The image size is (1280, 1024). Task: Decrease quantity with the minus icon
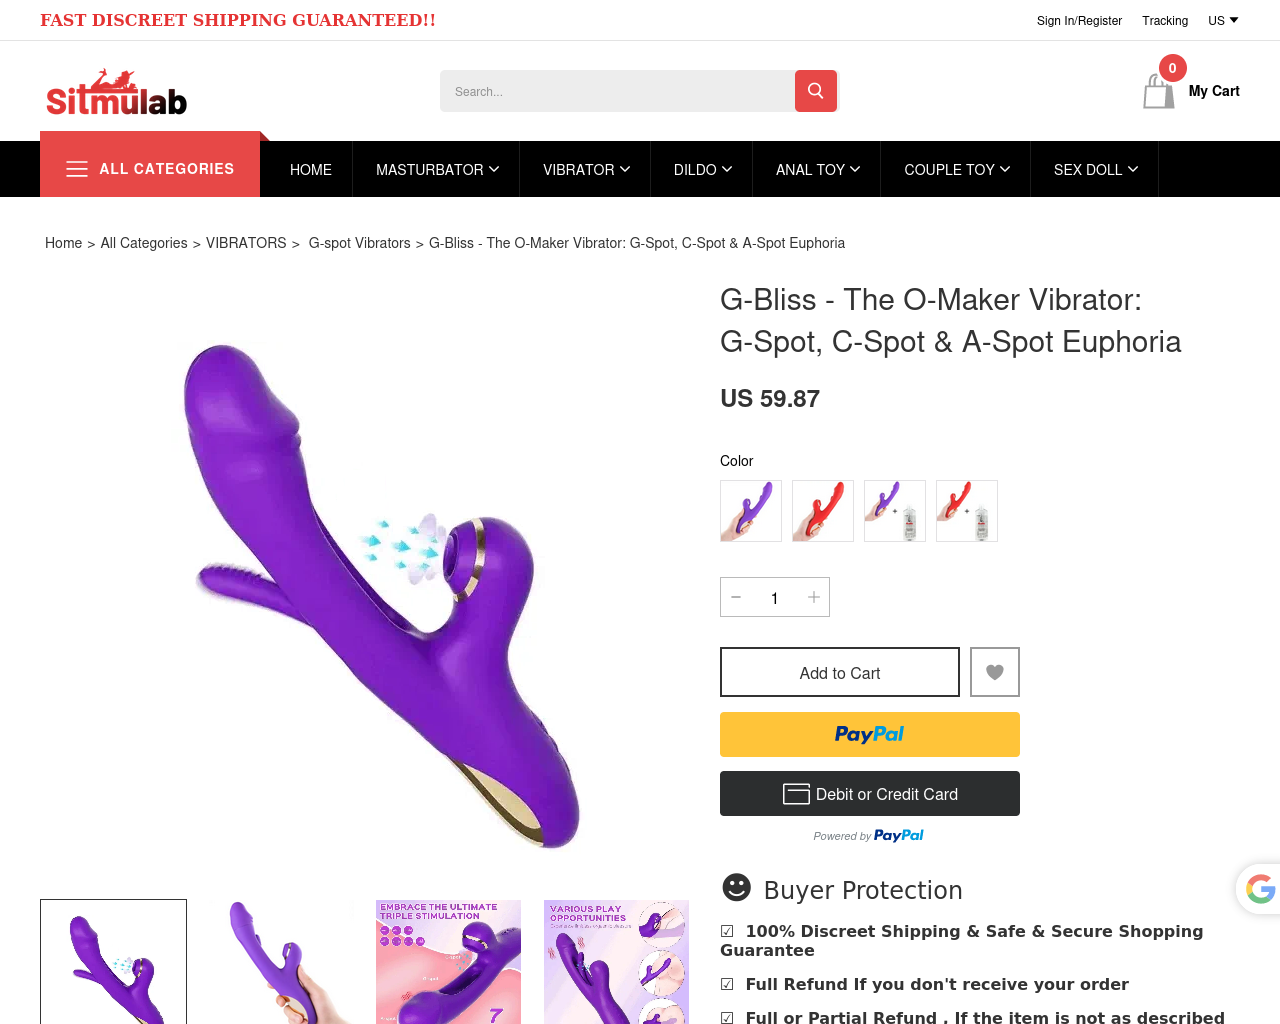click(736, 597)
